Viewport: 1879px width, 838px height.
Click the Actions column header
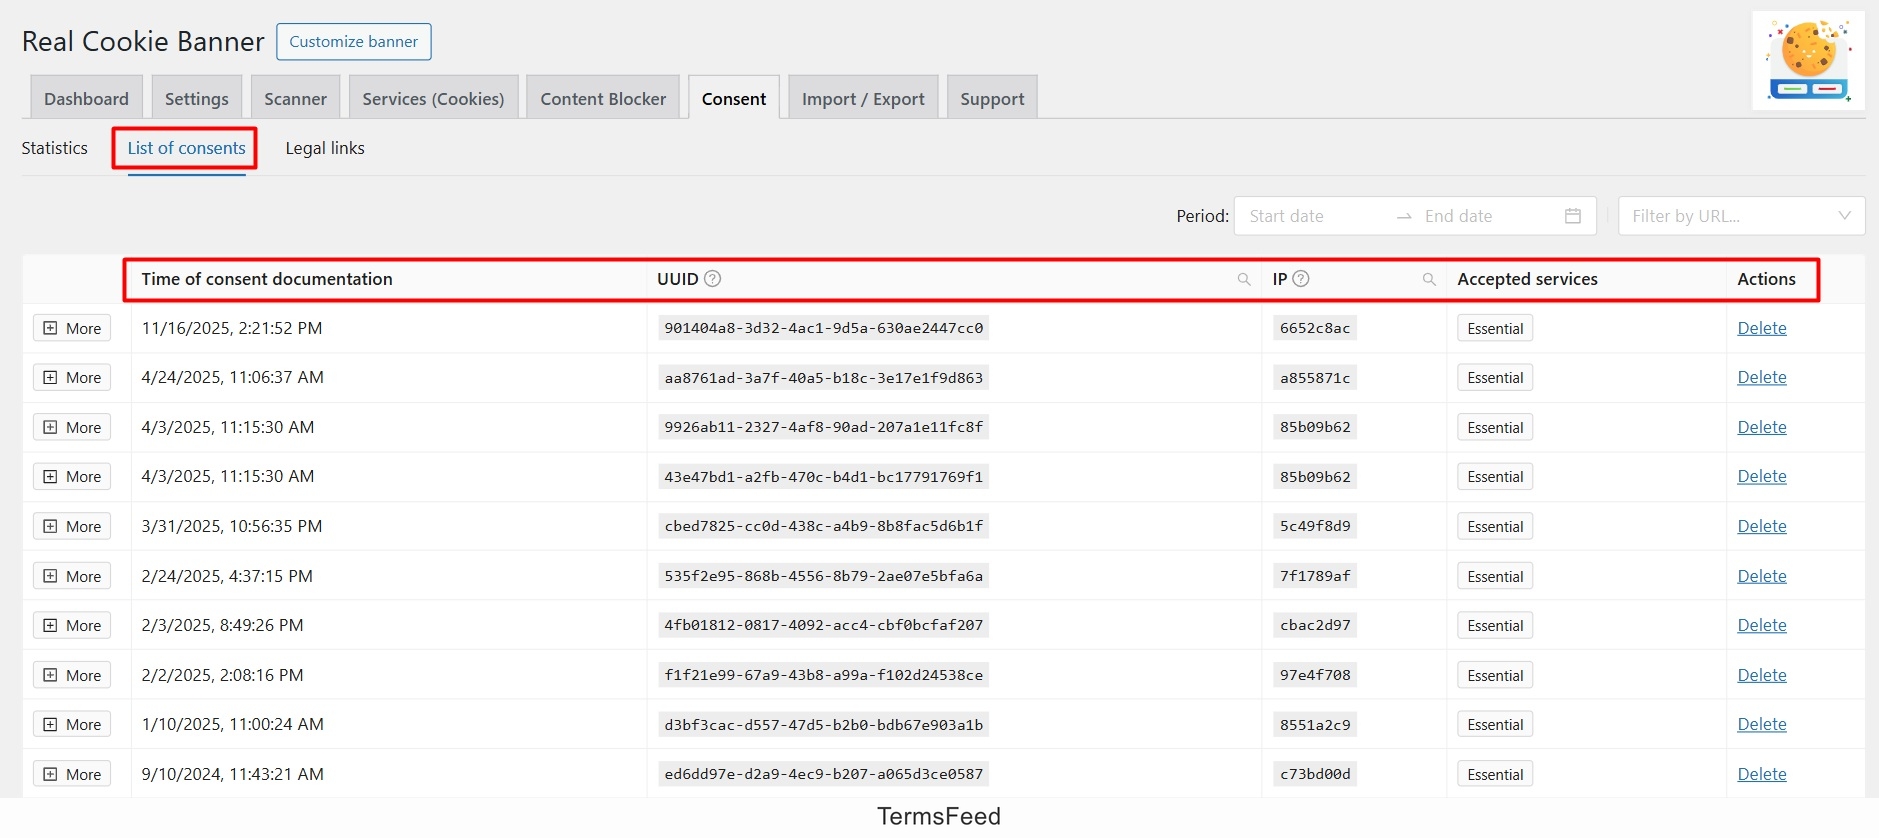click(x=1766, y=279)
